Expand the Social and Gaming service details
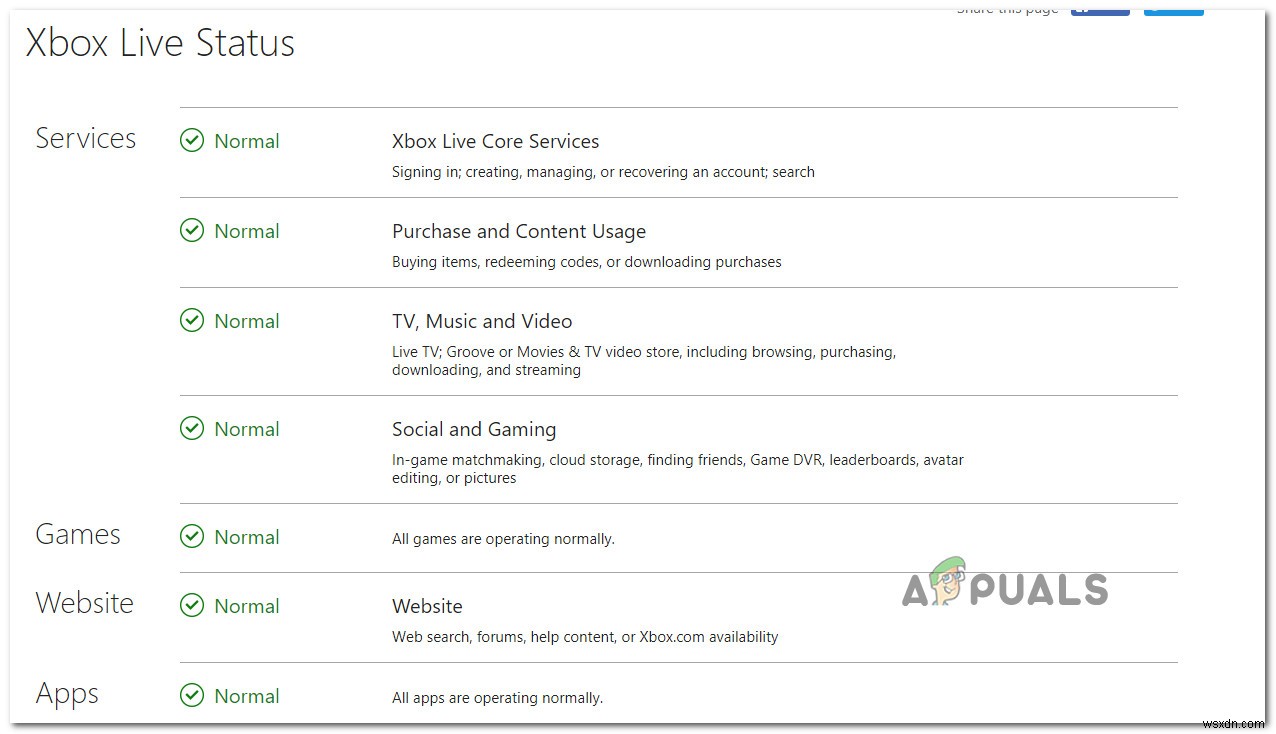This screenshot has width=1276, height=734. point(474,429)
